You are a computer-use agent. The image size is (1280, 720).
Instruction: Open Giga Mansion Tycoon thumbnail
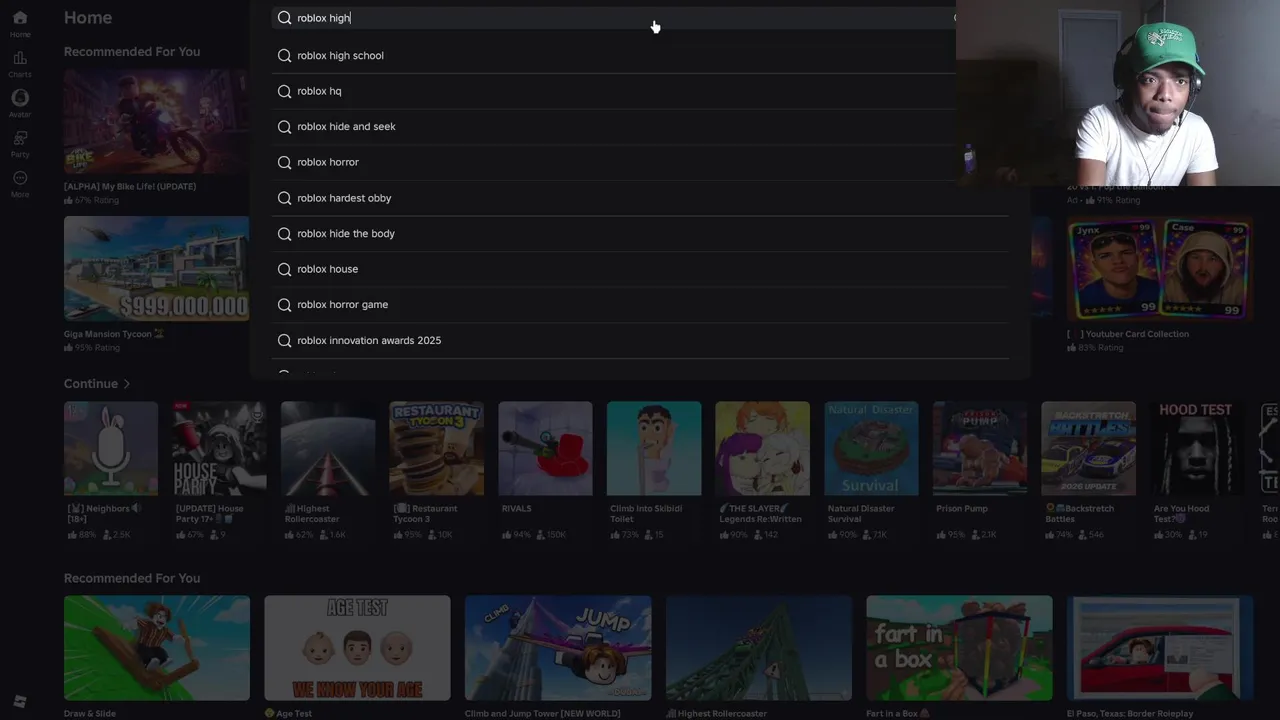tap(157, 268)
